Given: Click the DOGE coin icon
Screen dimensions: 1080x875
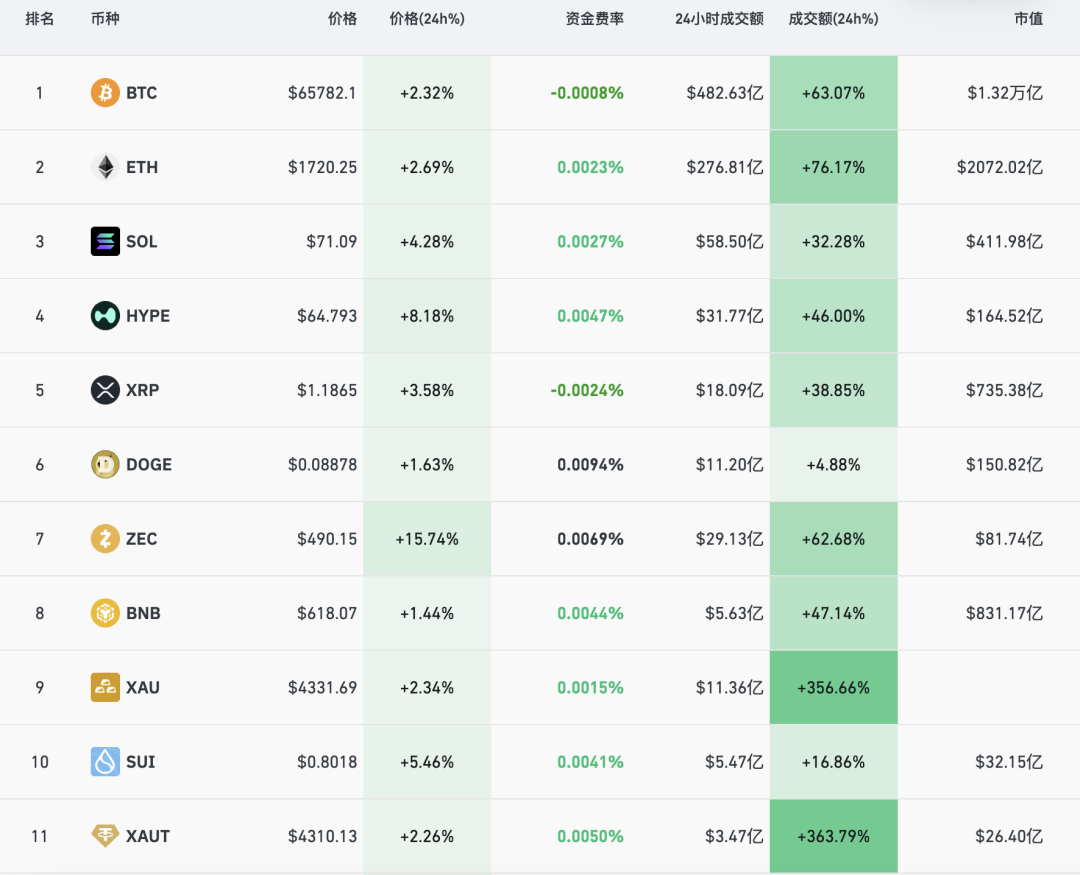Looking at the screenshot, I should [105, 464].
